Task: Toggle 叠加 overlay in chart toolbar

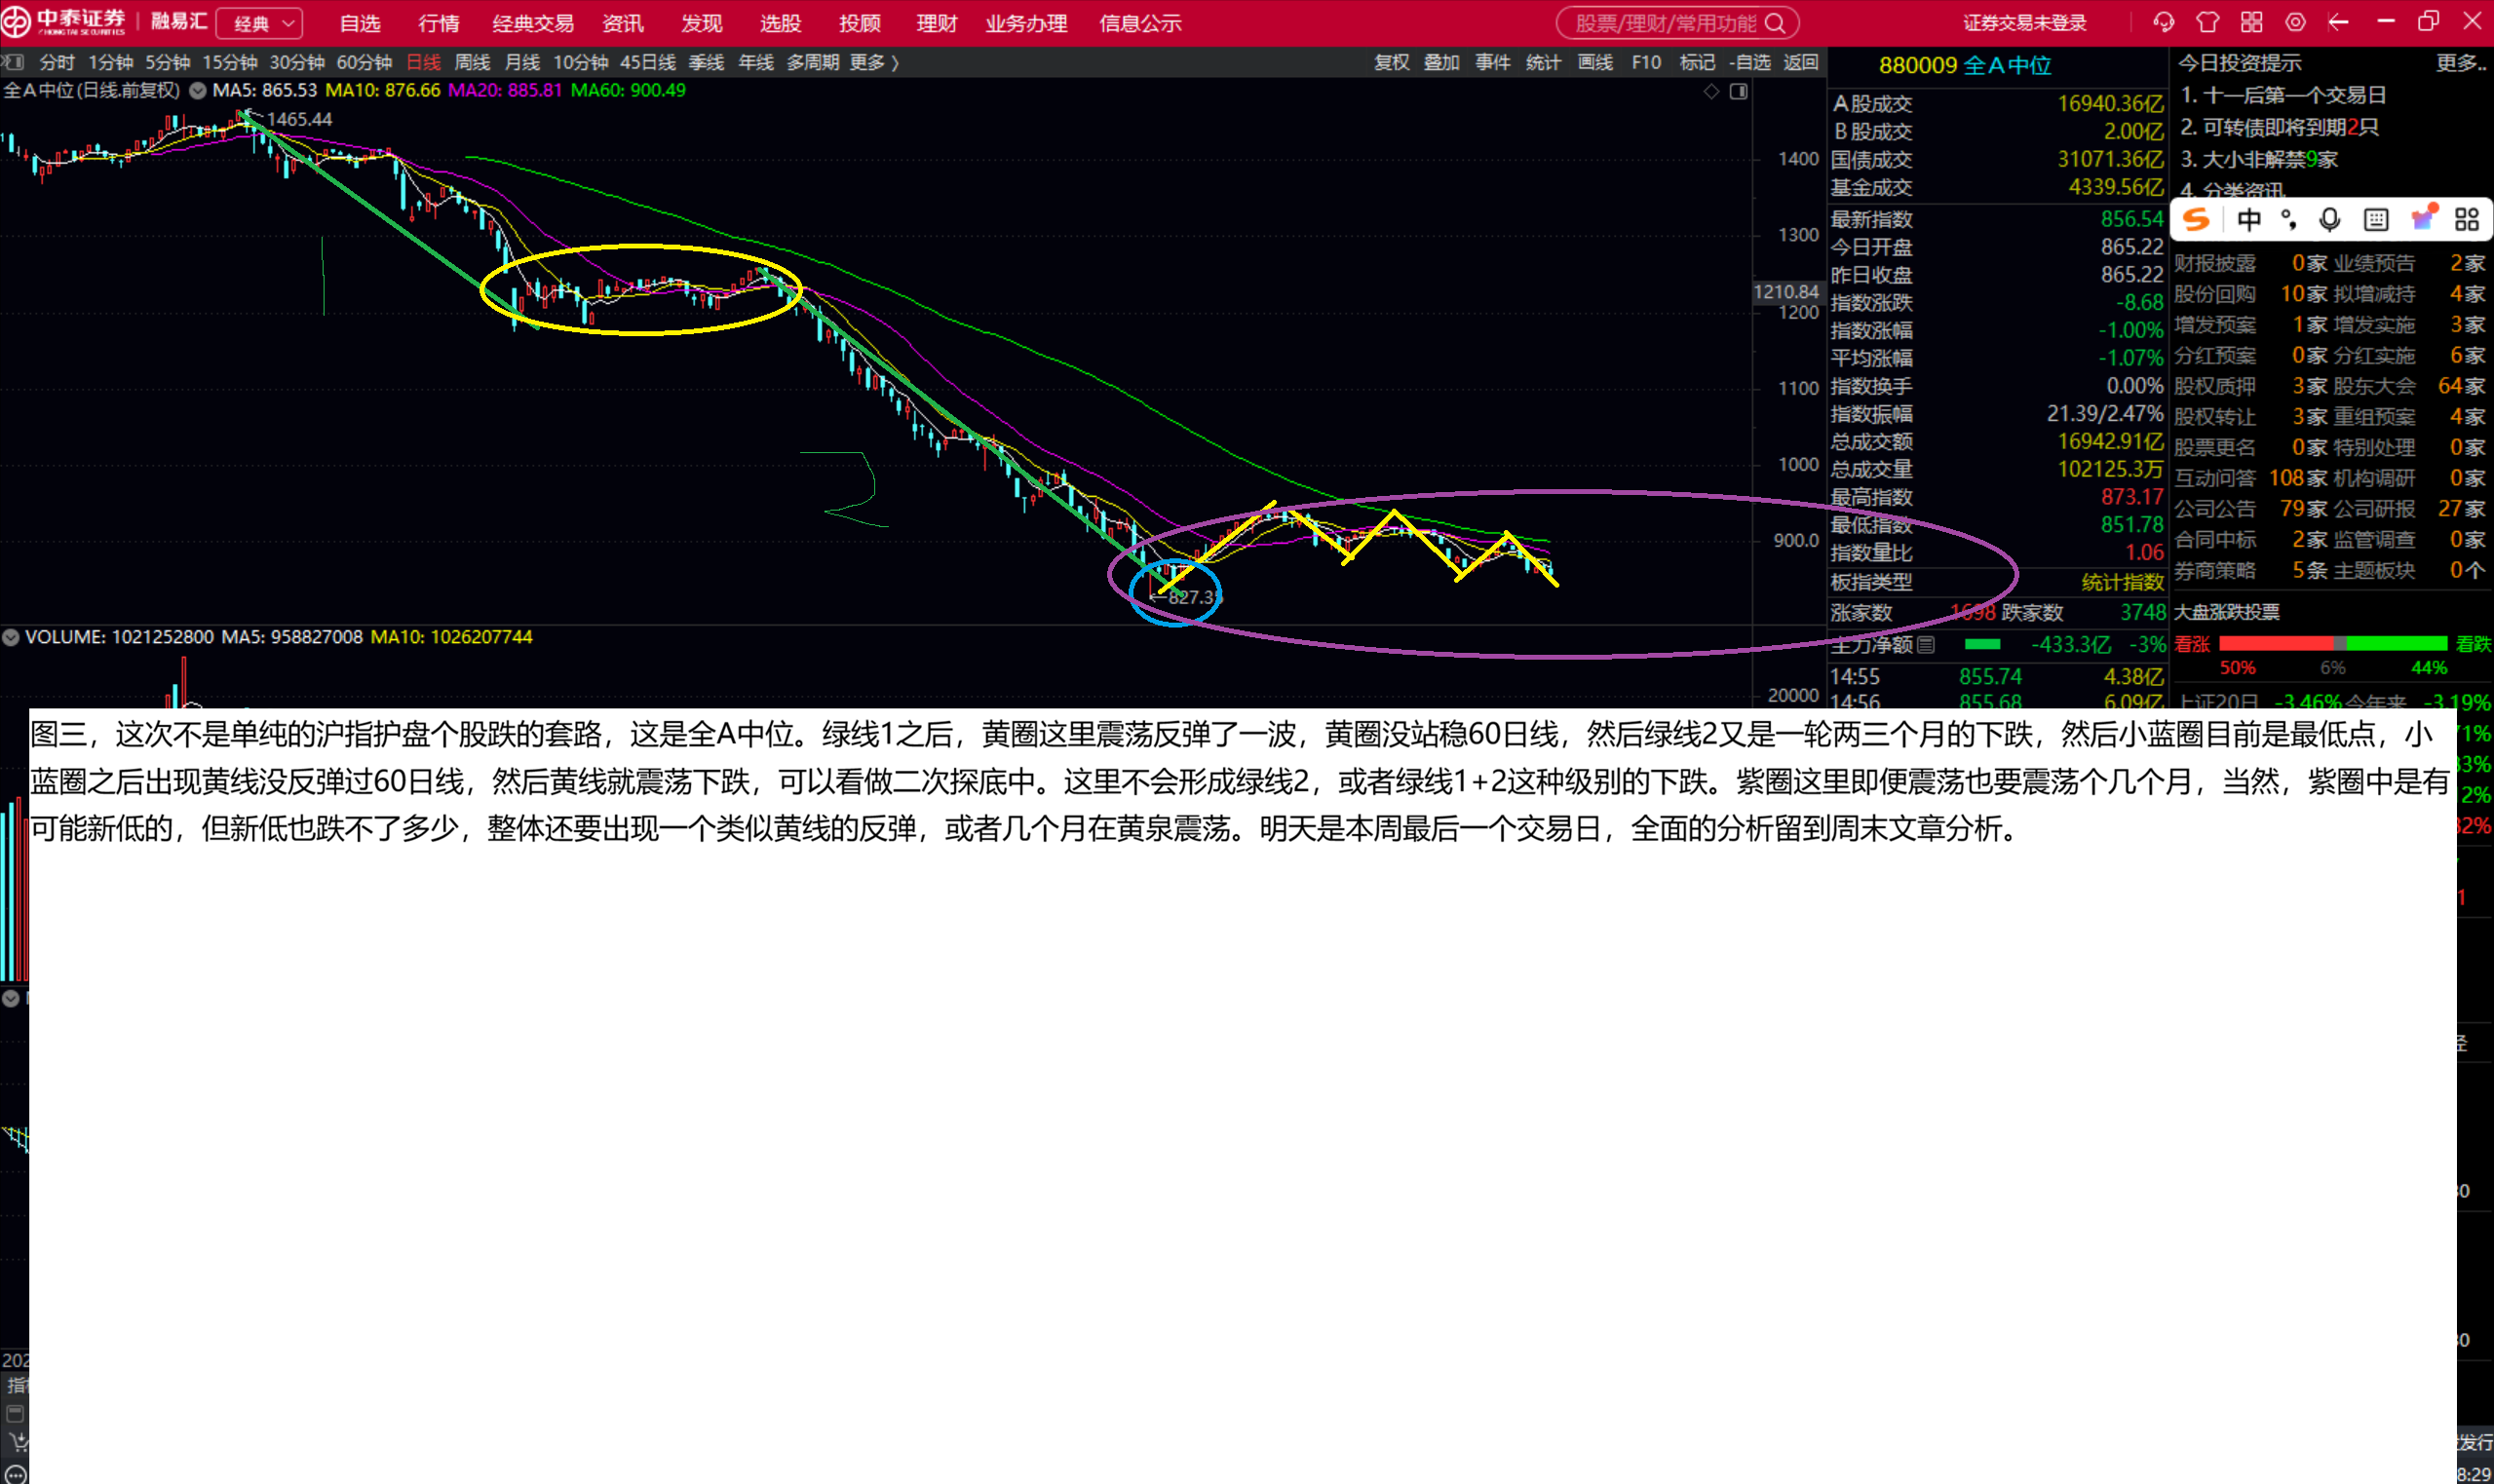Action: [1441, 63]
